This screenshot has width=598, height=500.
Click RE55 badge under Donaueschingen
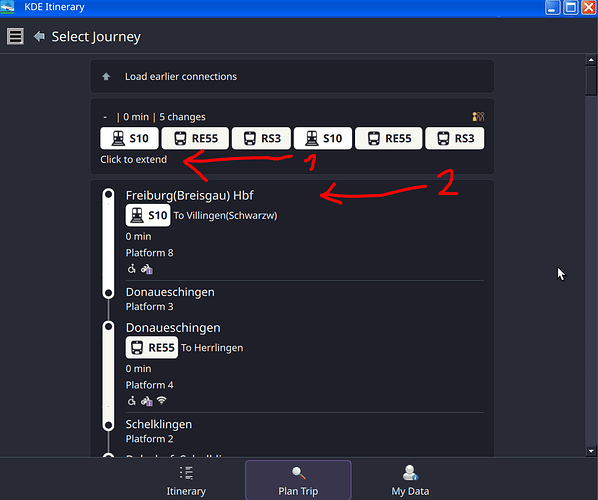(152, 347)
